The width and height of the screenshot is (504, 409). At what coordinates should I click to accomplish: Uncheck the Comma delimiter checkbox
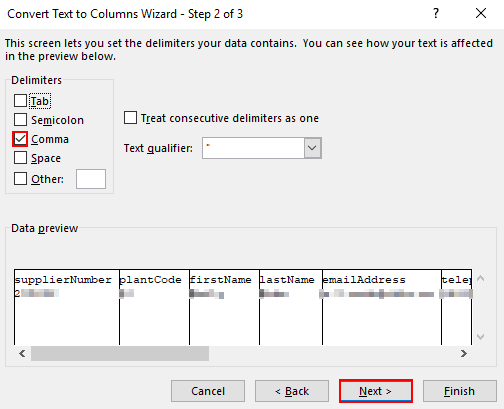pyautogui.click(x=20, y=139)
